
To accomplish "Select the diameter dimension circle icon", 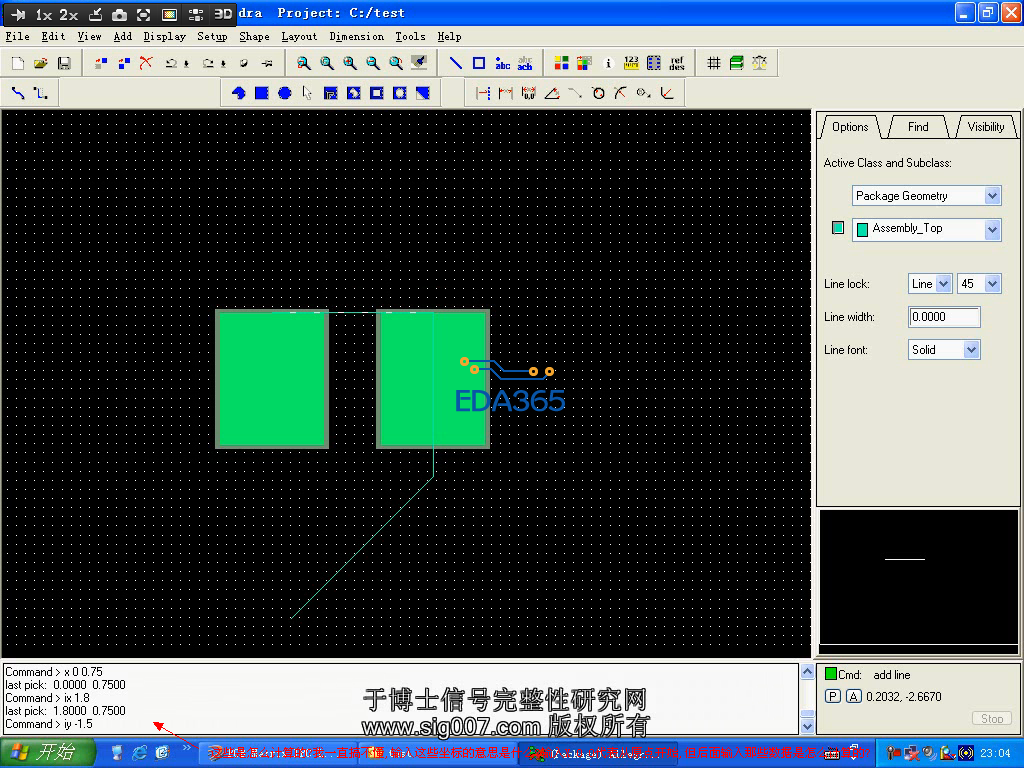I will 598,93.
